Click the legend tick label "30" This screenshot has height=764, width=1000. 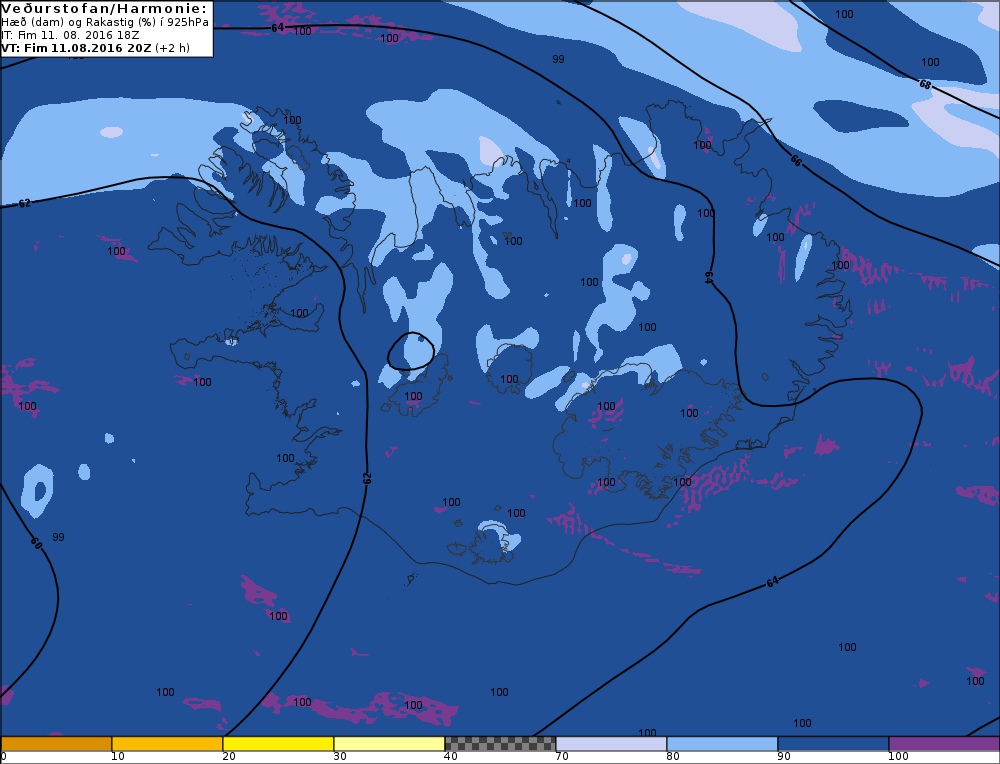340,756
